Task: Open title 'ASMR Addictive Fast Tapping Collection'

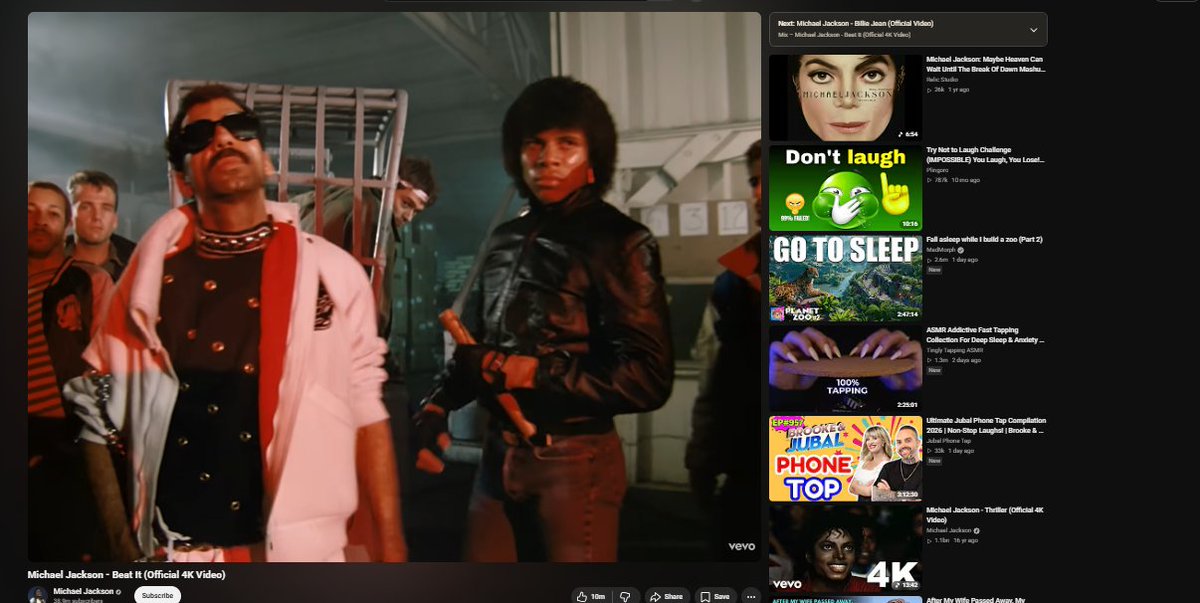Action: [x=986, y=335]
